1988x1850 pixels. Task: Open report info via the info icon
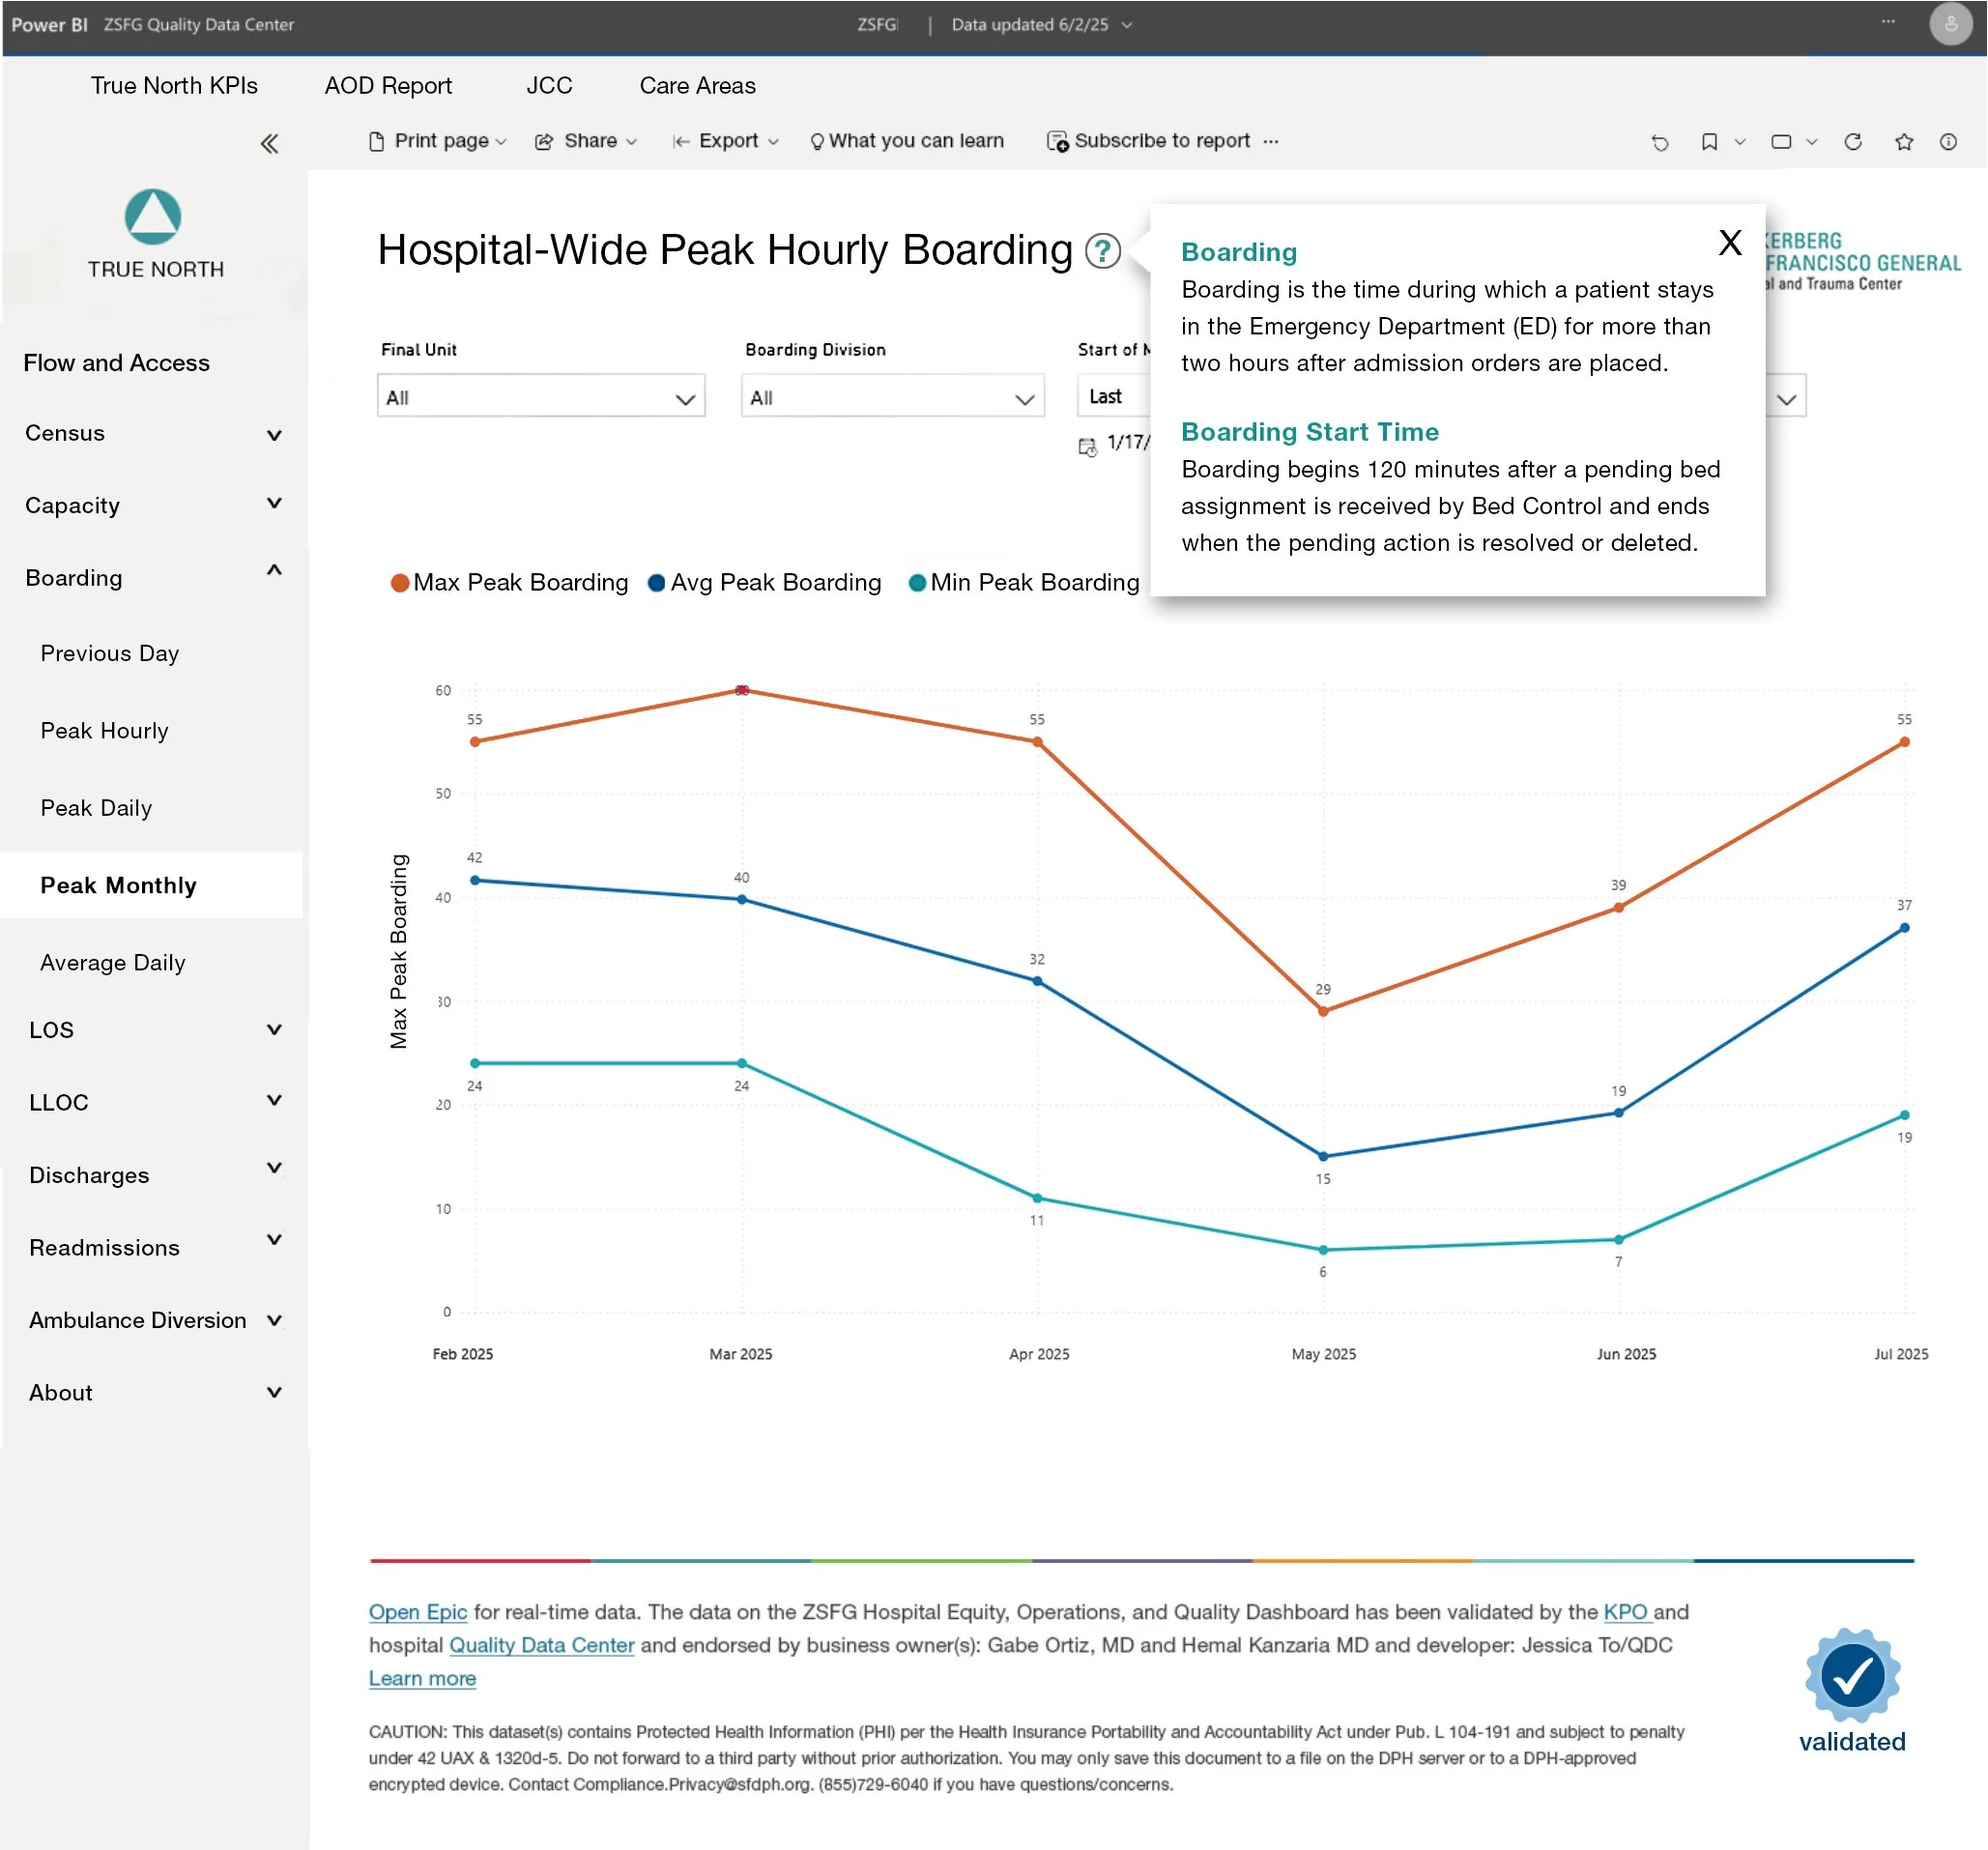point(1950,142)
